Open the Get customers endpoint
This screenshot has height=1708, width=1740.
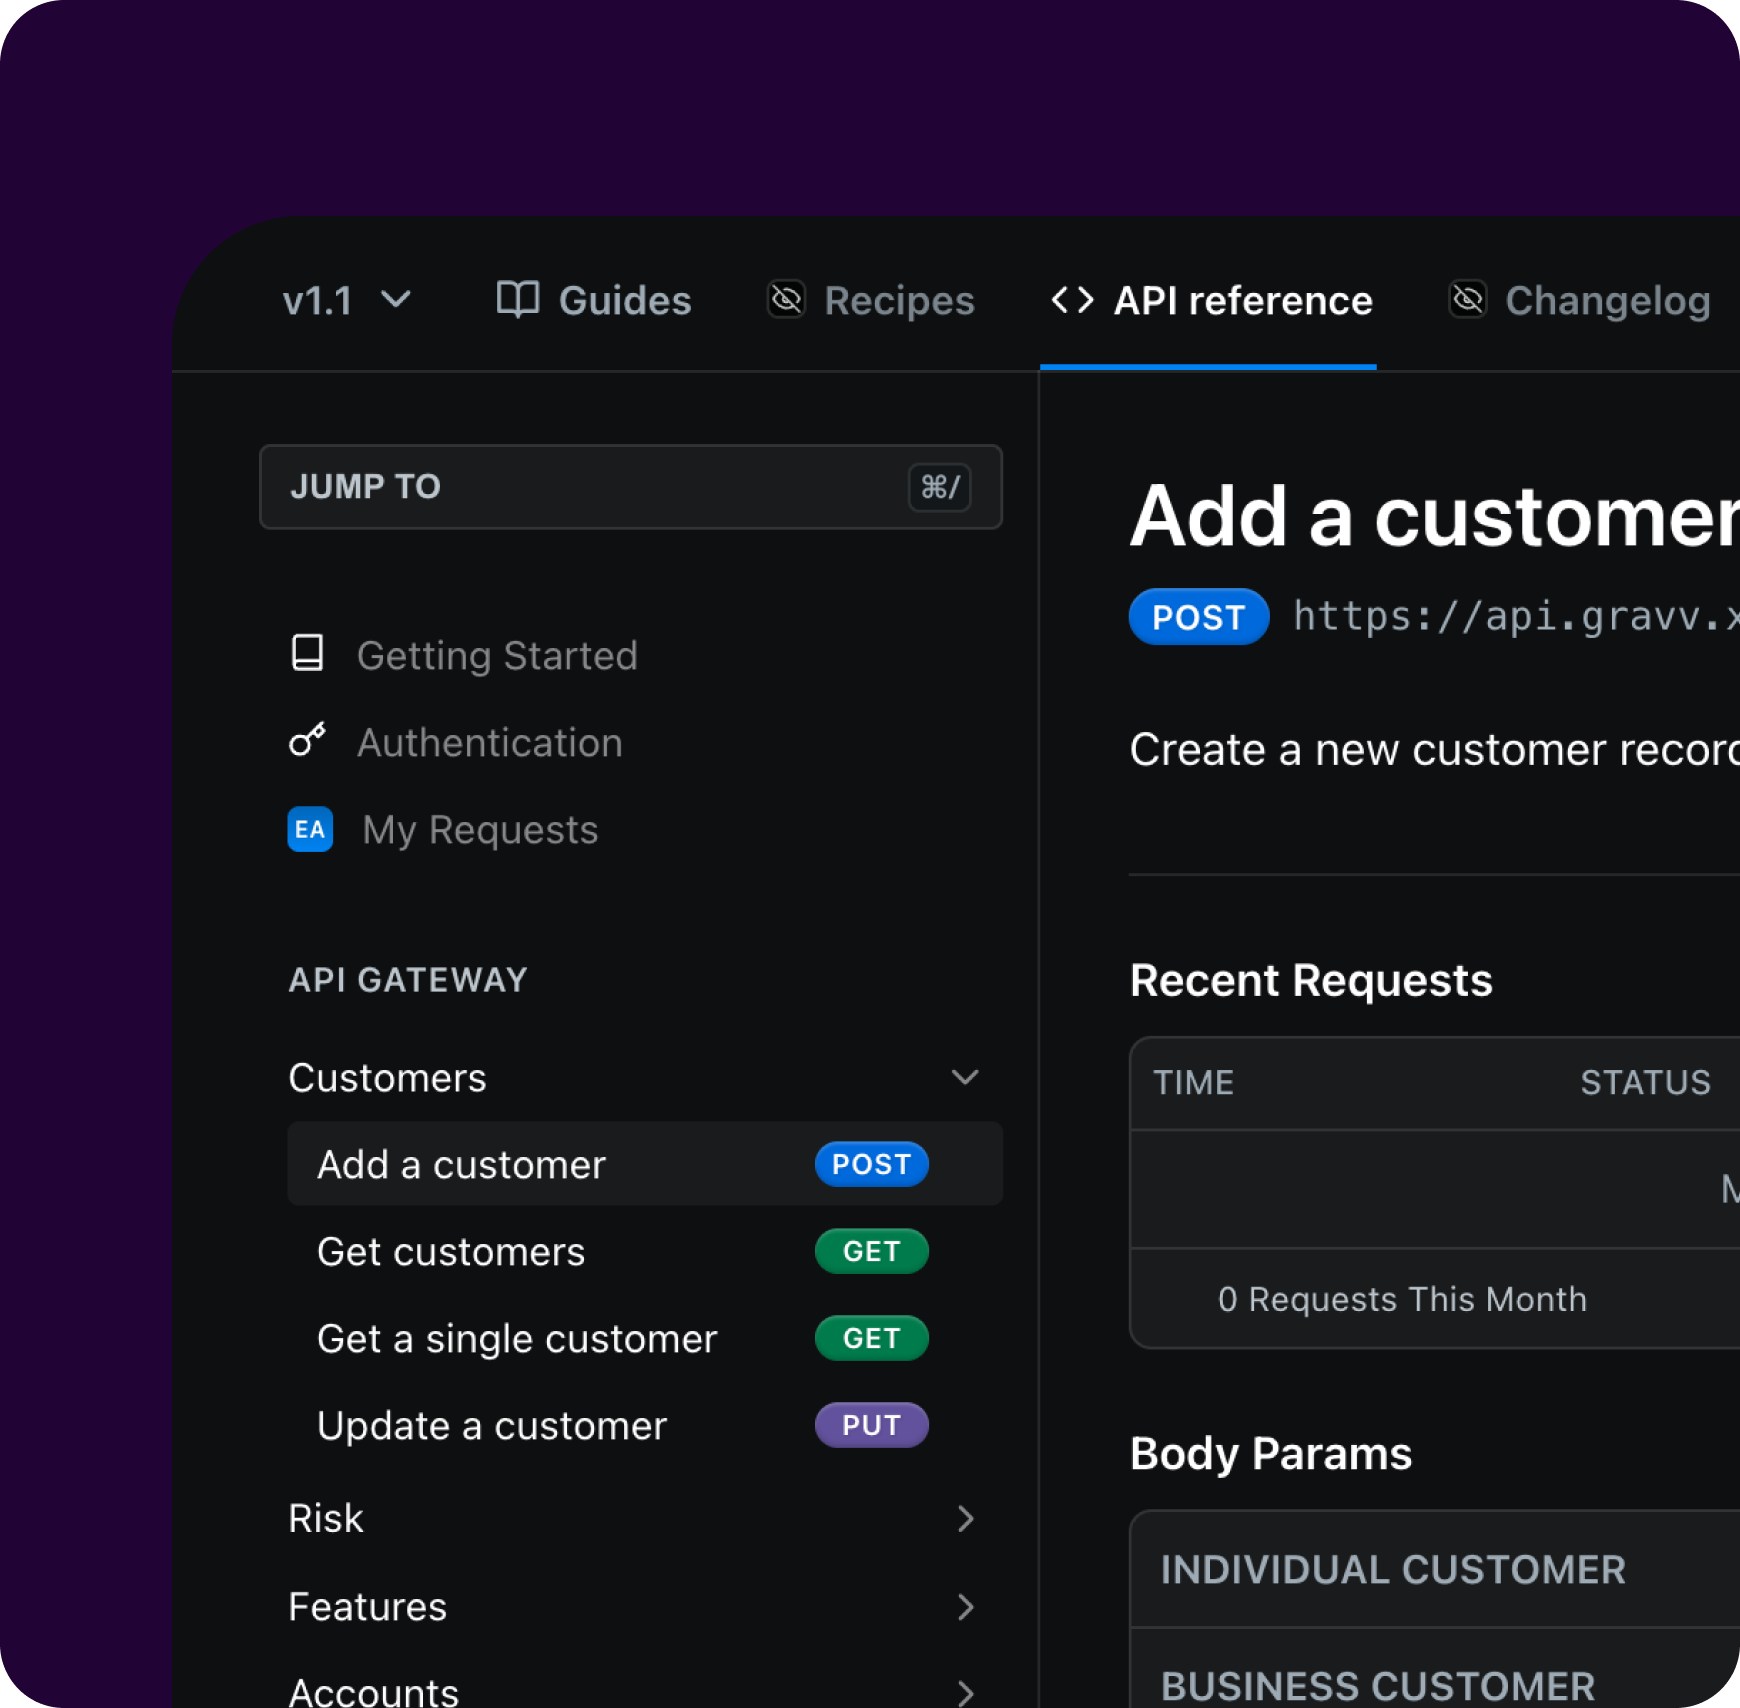(451, 1252)
